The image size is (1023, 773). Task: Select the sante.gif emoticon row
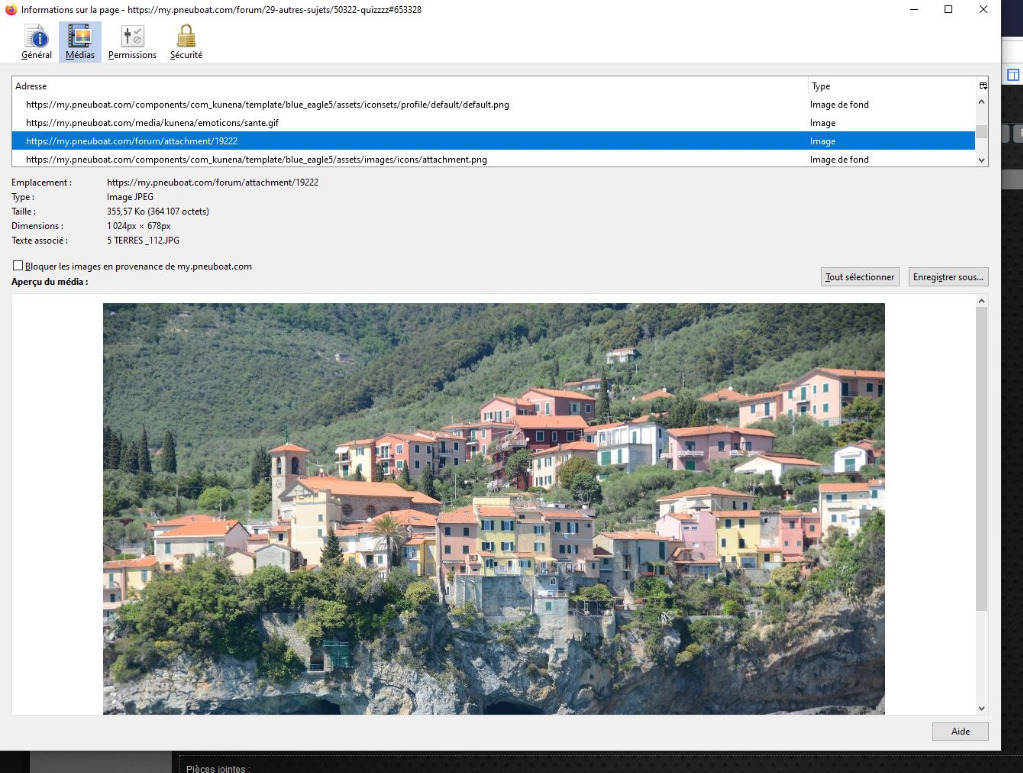point(152,123)
